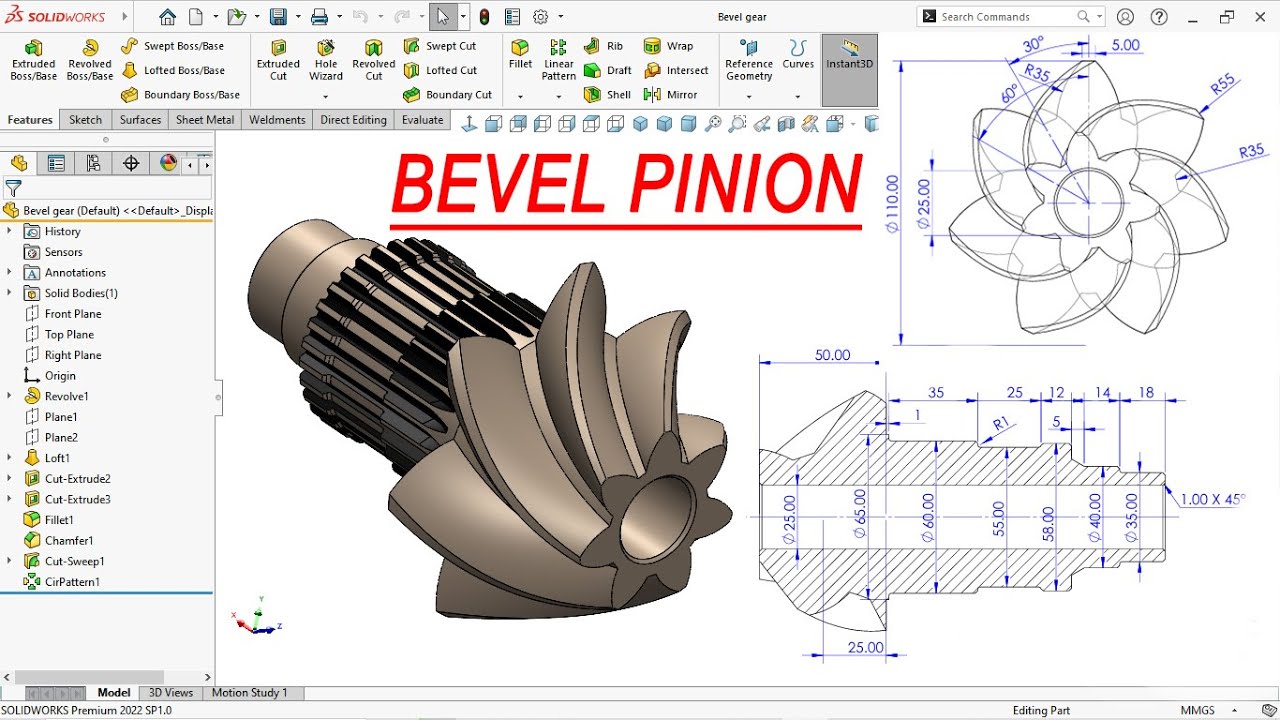The height and width of the screenshot is (720, 1280).
Task: Open the Sheet Metal tab
Action: [205, 120]
